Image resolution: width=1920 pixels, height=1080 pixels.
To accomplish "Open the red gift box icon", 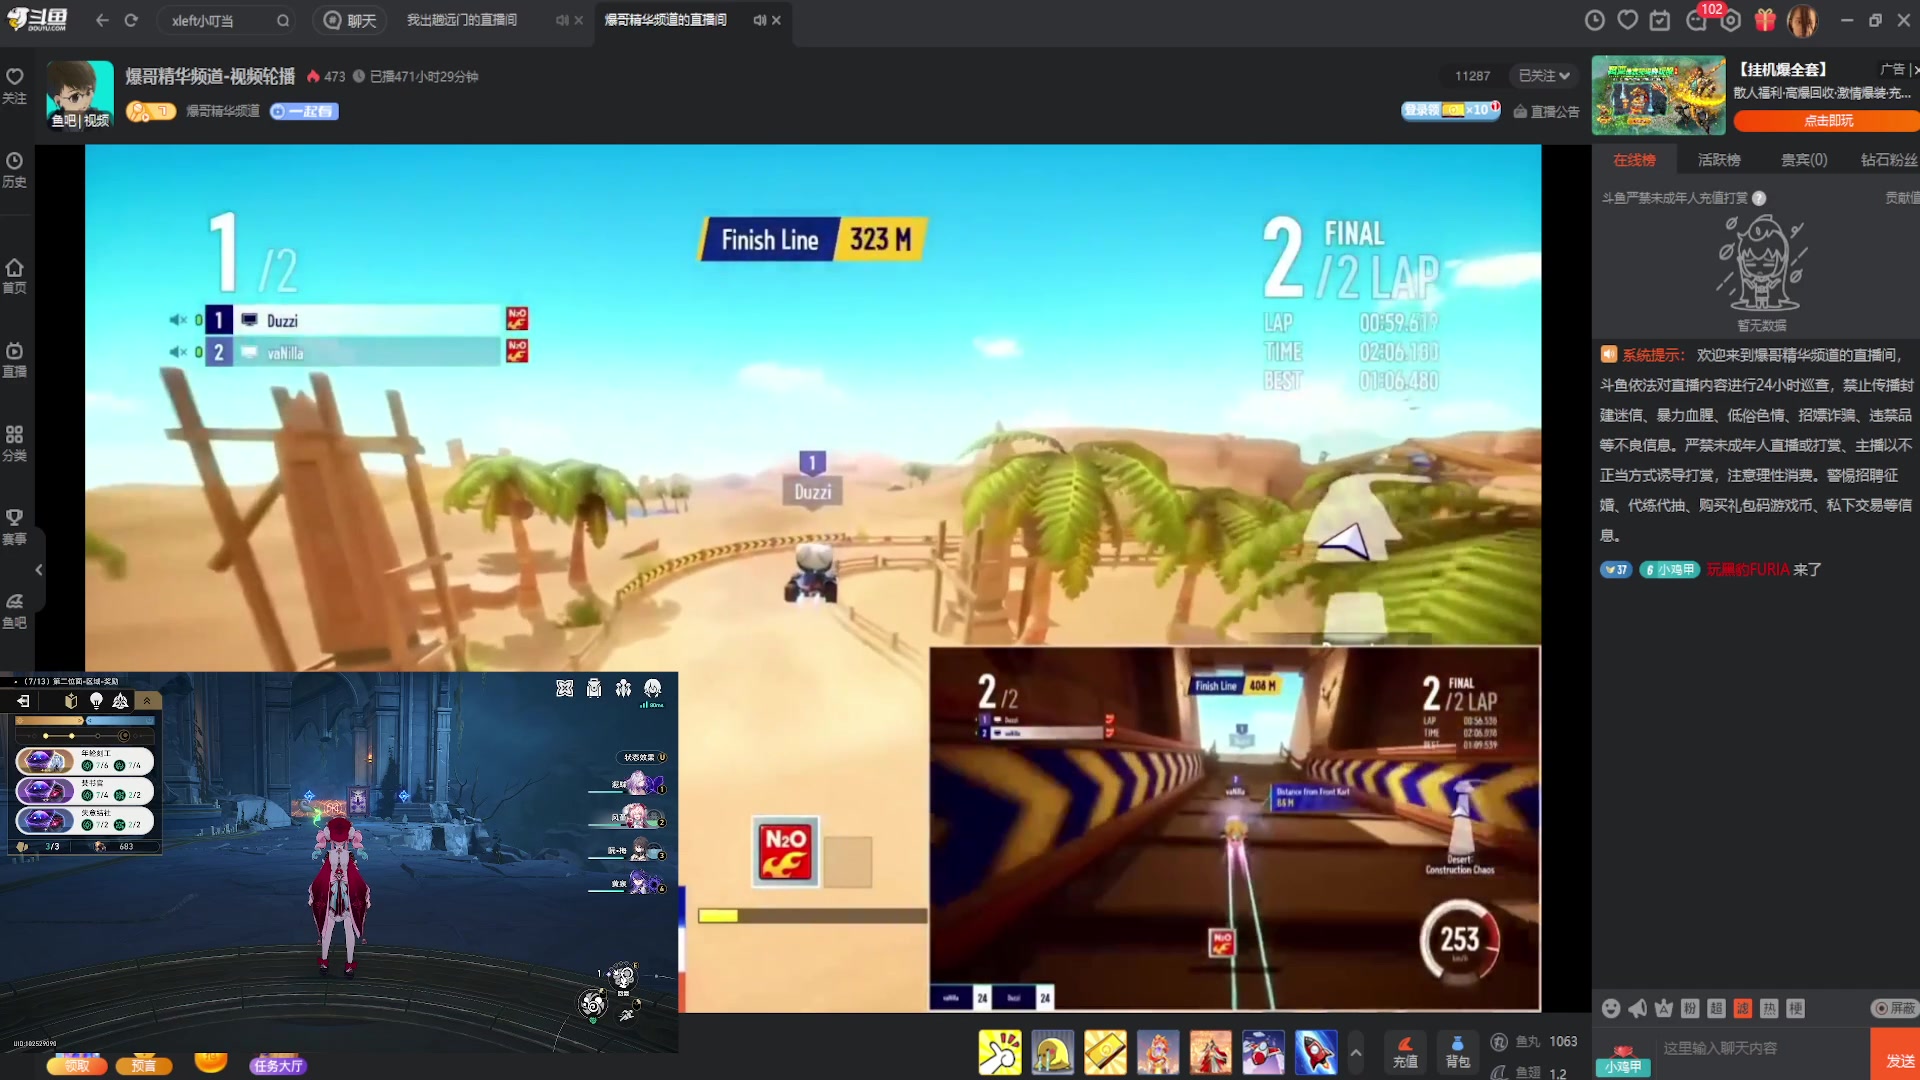I will tap(1765, 20).
